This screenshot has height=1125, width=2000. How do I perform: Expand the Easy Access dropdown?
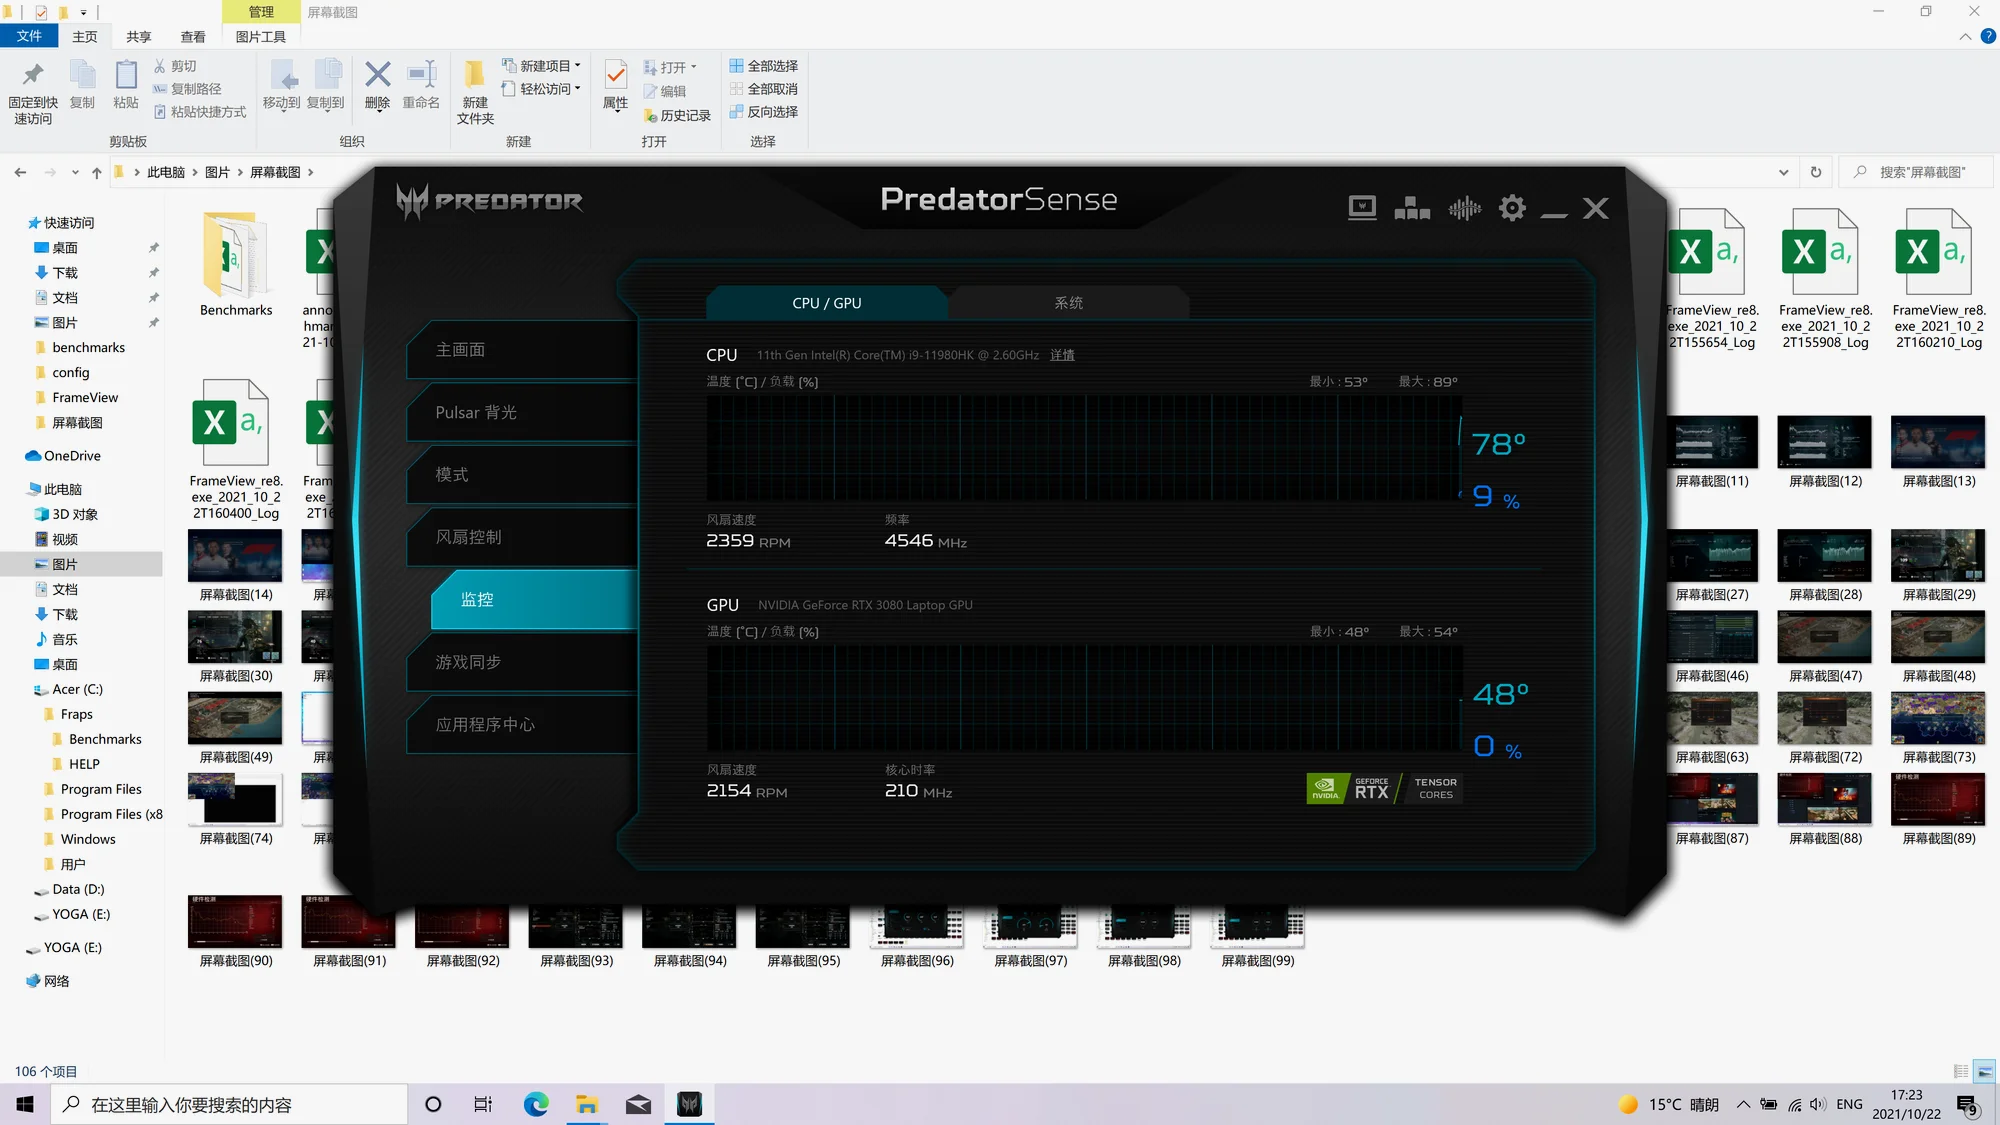point(577,89)
